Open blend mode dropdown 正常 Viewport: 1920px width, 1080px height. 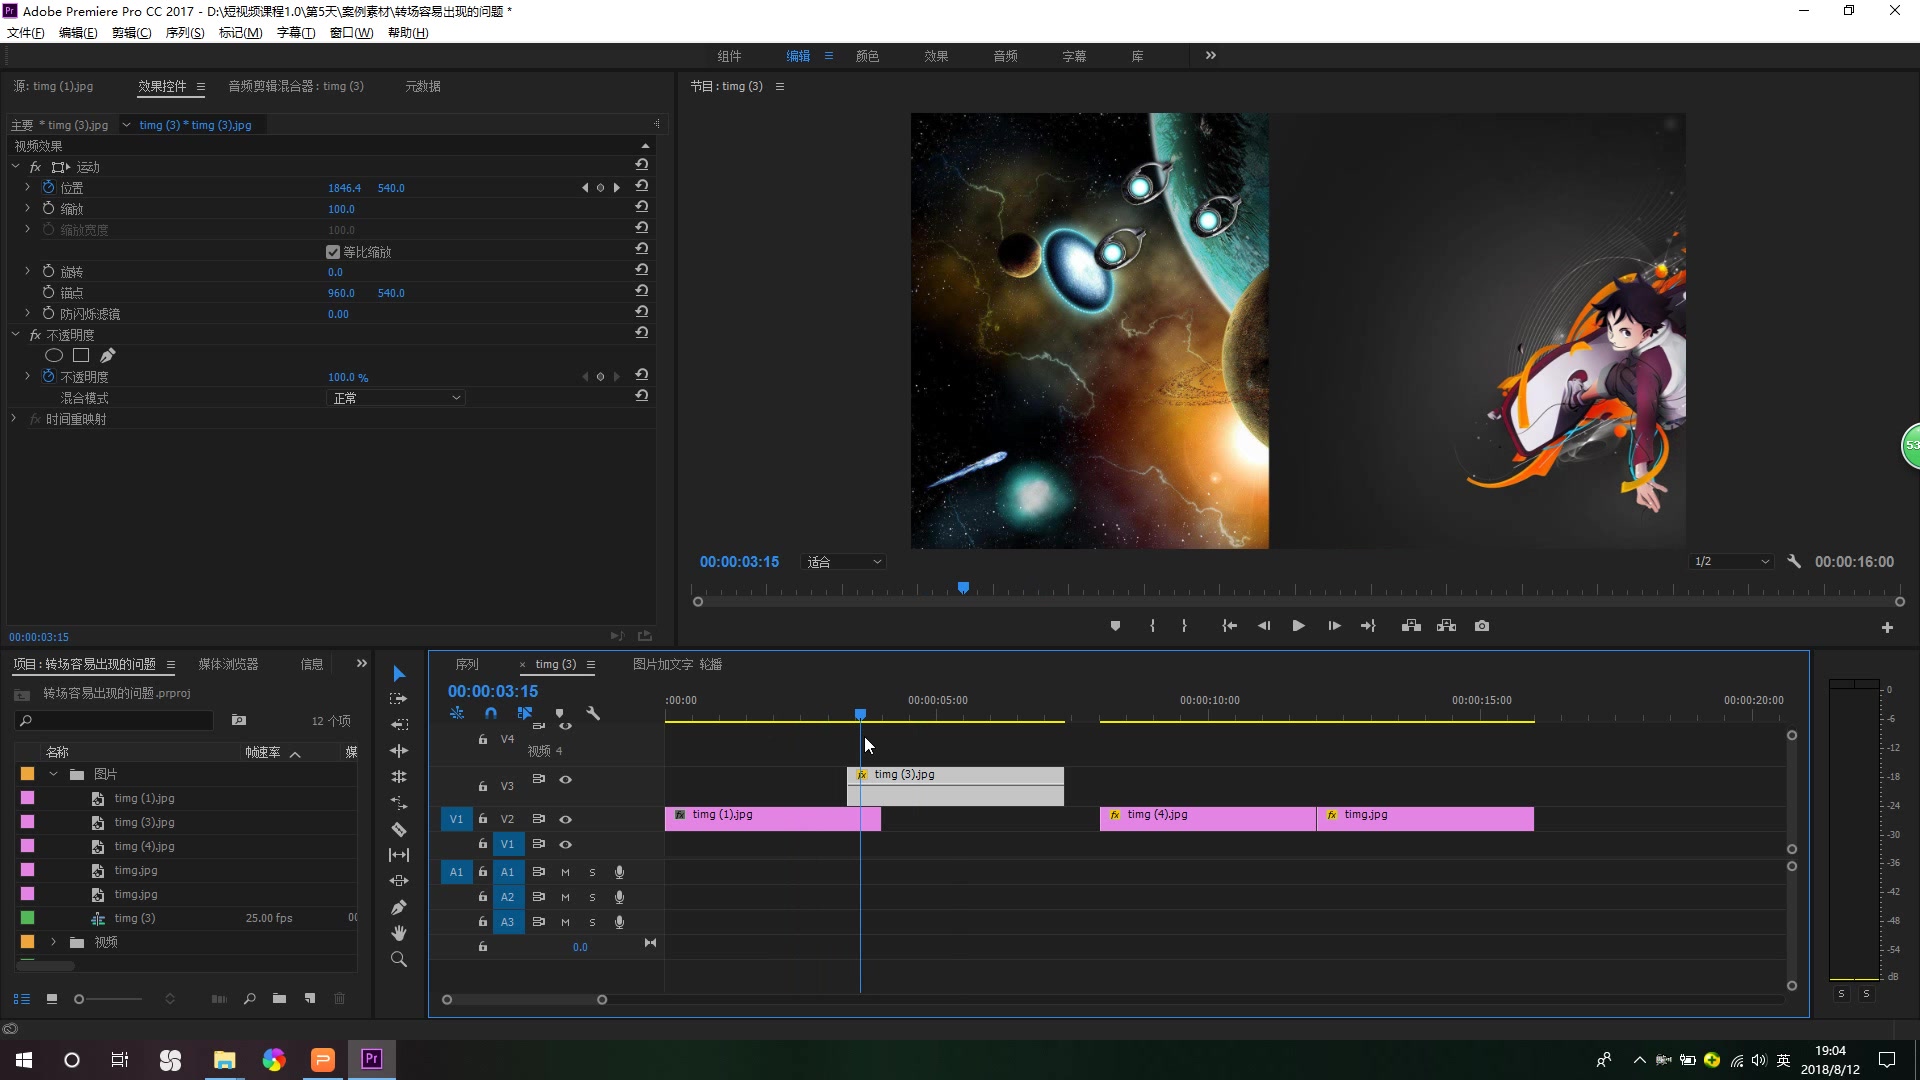pos(397,398)
